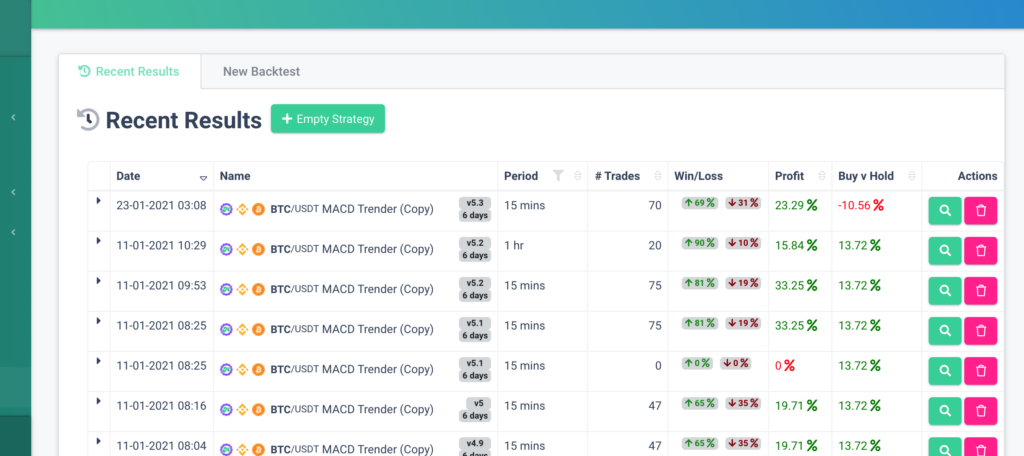Inspect the zero-trades 11-01-2021 08:25 backtest

coord(944,370)
